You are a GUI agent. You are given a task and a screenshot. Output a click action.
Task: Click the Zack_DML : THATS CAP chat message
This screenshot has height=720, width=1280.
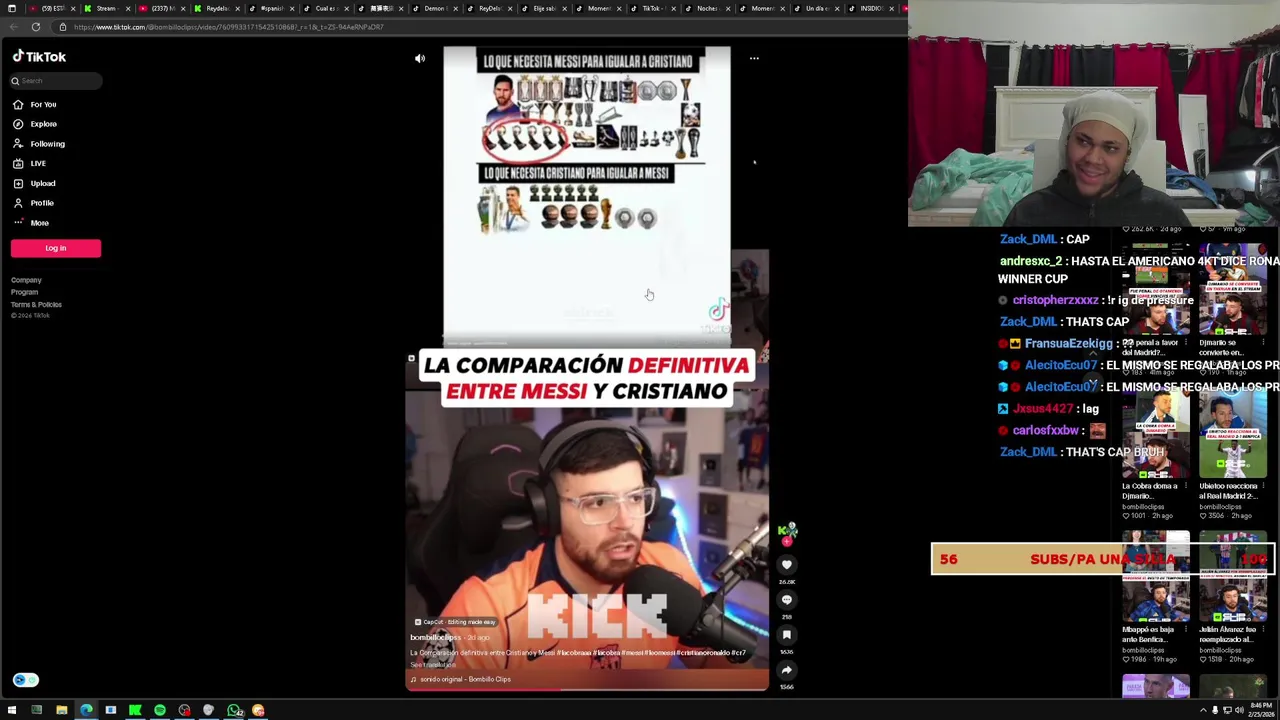1064,322
